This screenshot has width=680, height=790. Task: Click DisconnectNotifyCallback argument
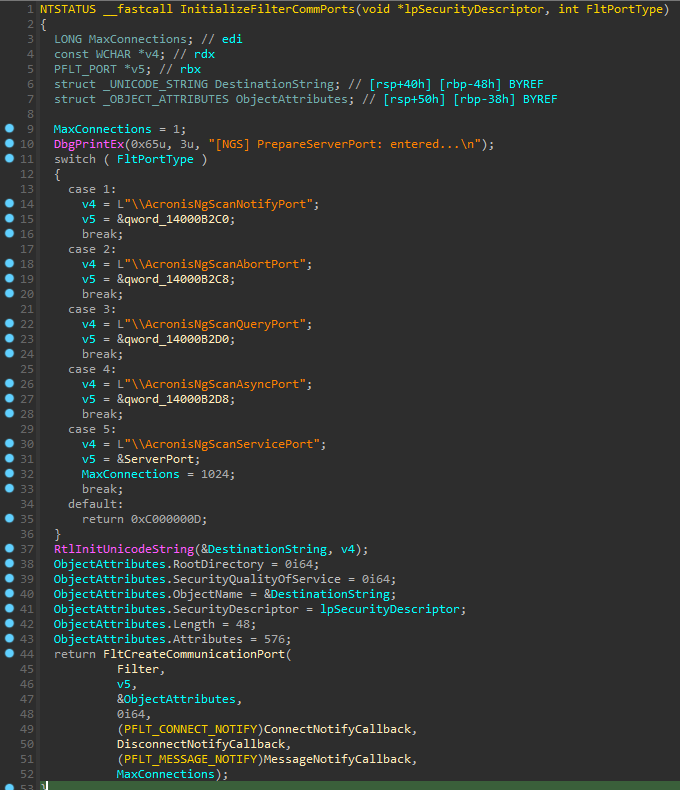point(201,744)
